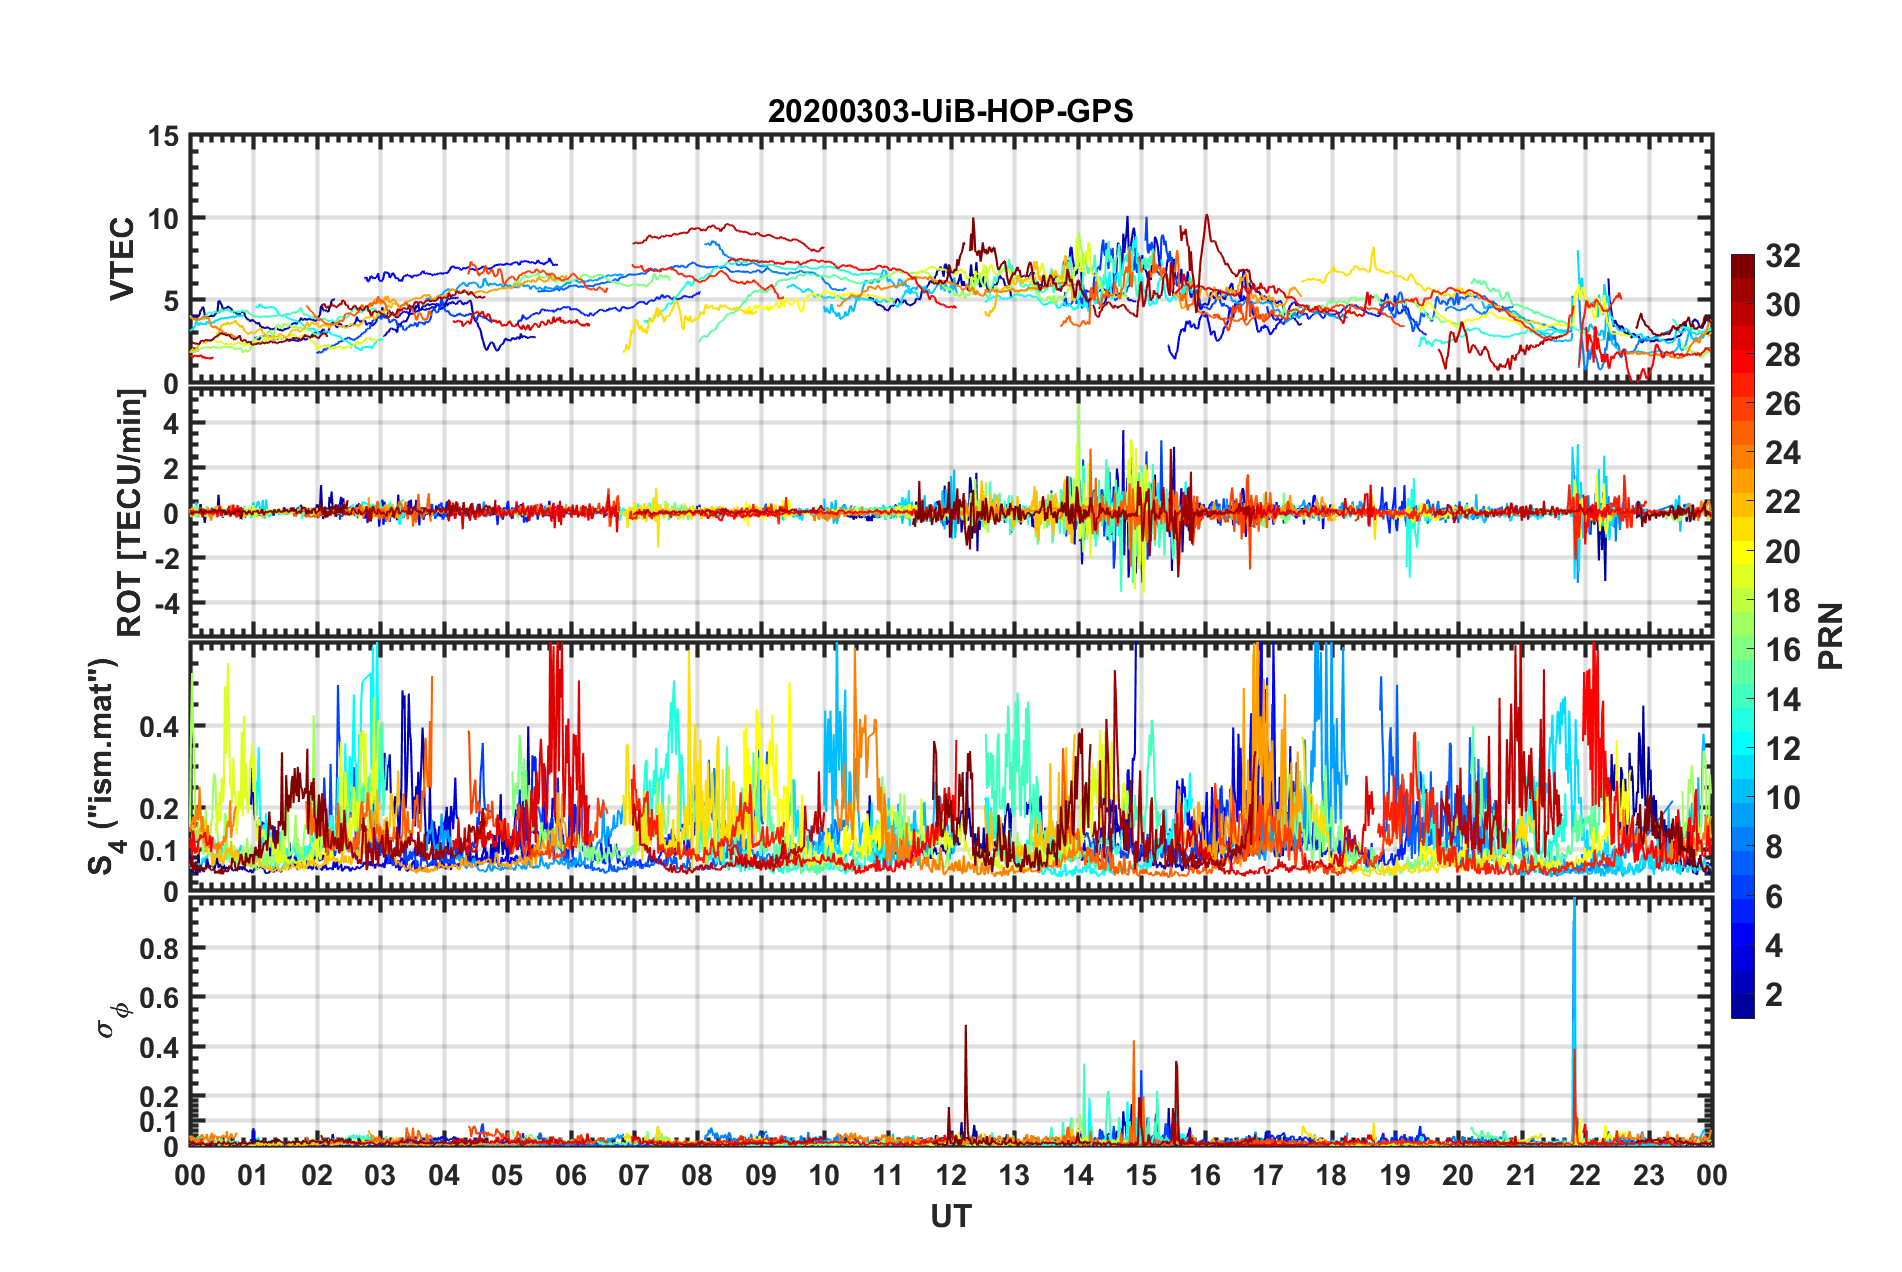Select the dark blue bottom of the colorbar

coord(1742,1008)
